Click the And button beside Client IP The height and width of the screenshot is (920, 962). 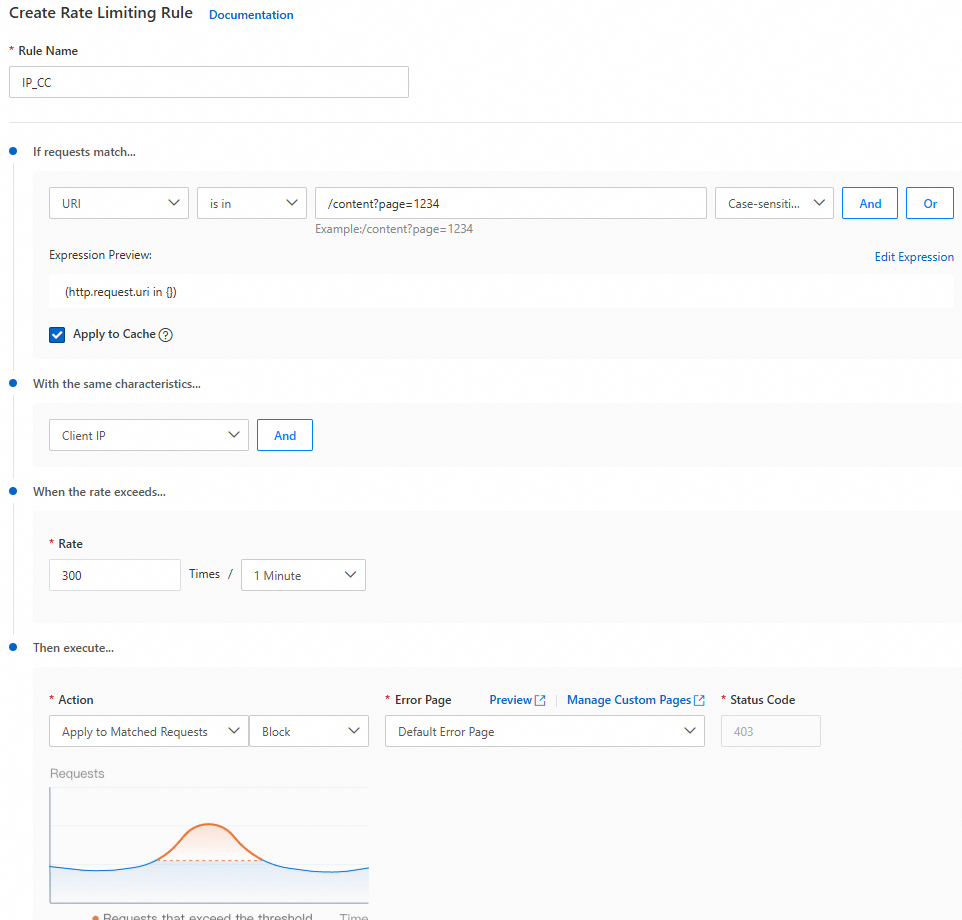pyautogui.click(x=285, y=435)
